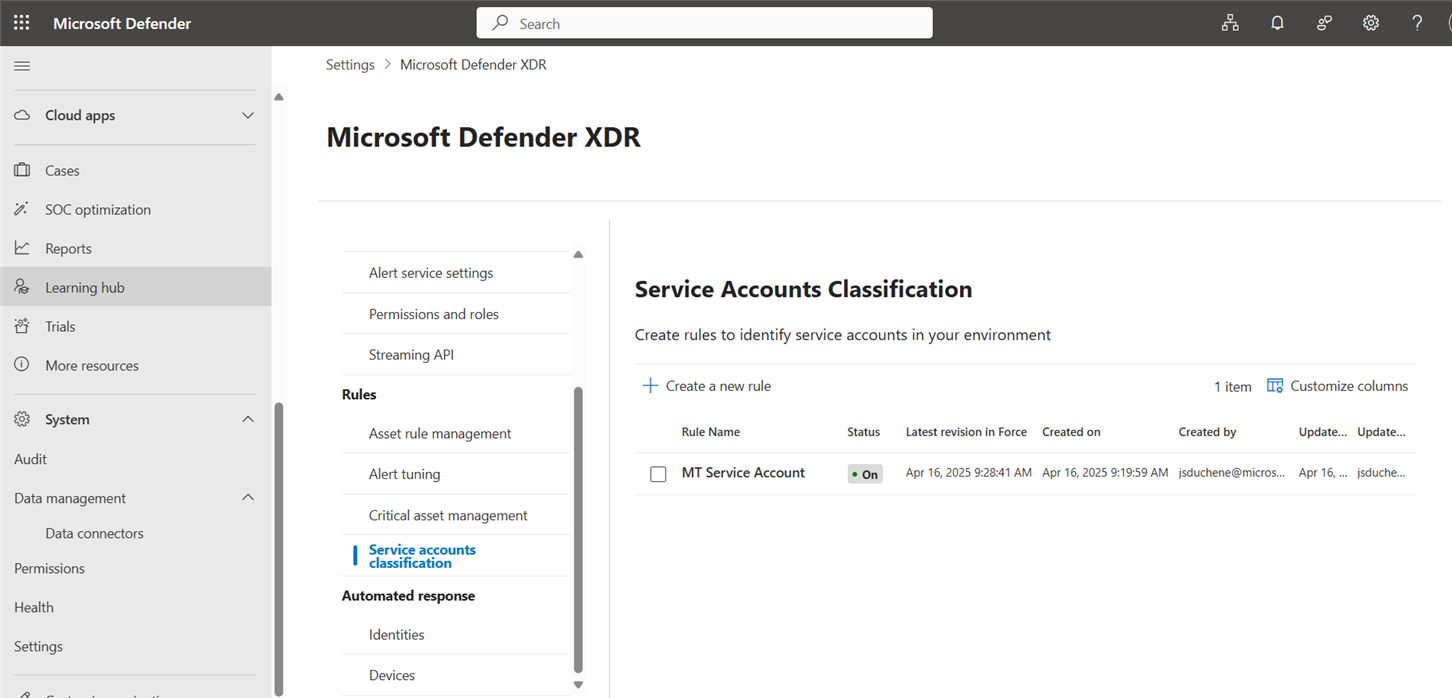Open the MT Service Account rule

[743, 473]
